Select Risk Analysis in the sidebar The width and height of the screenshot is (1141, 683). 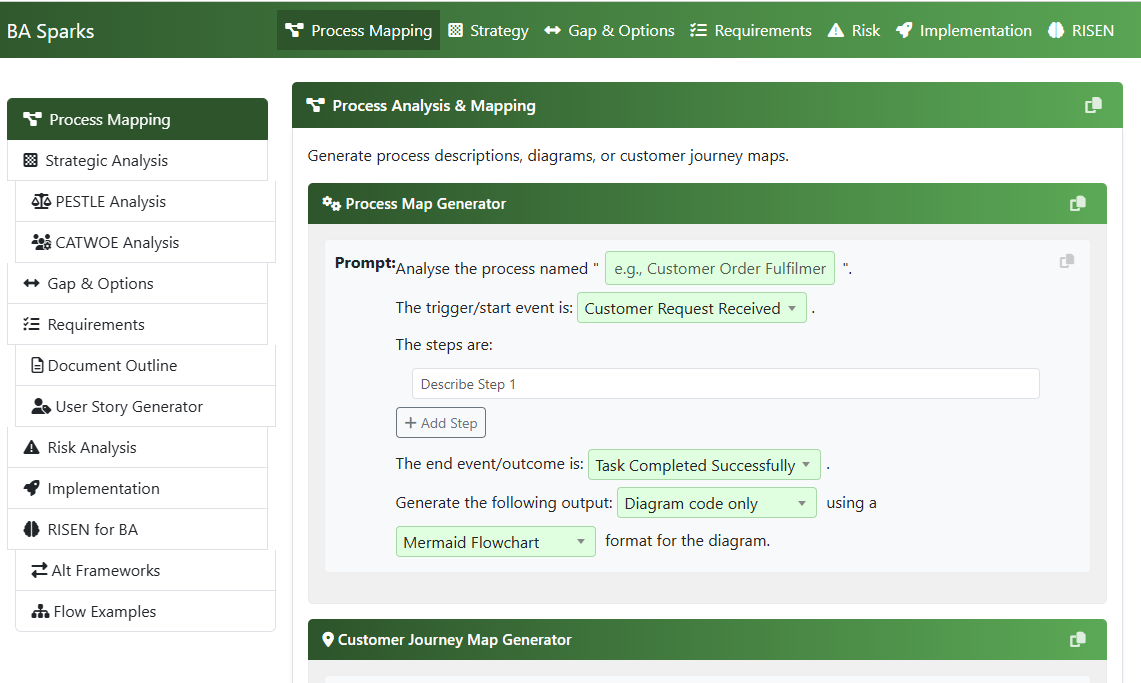tap(138, 447)
